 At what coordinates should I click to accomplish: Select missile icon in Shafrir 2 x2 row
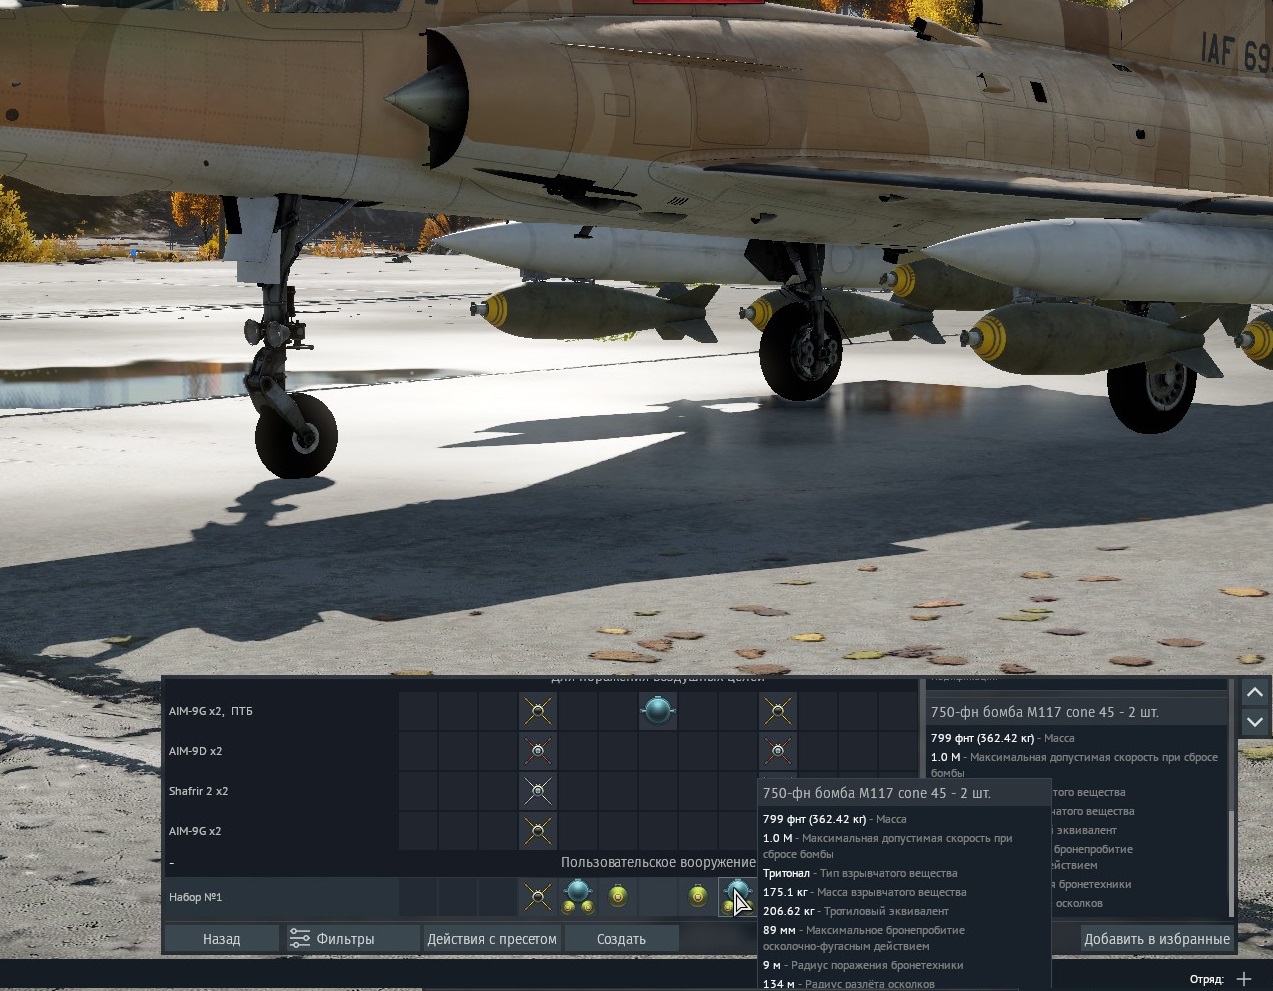(x=538, y=791)
